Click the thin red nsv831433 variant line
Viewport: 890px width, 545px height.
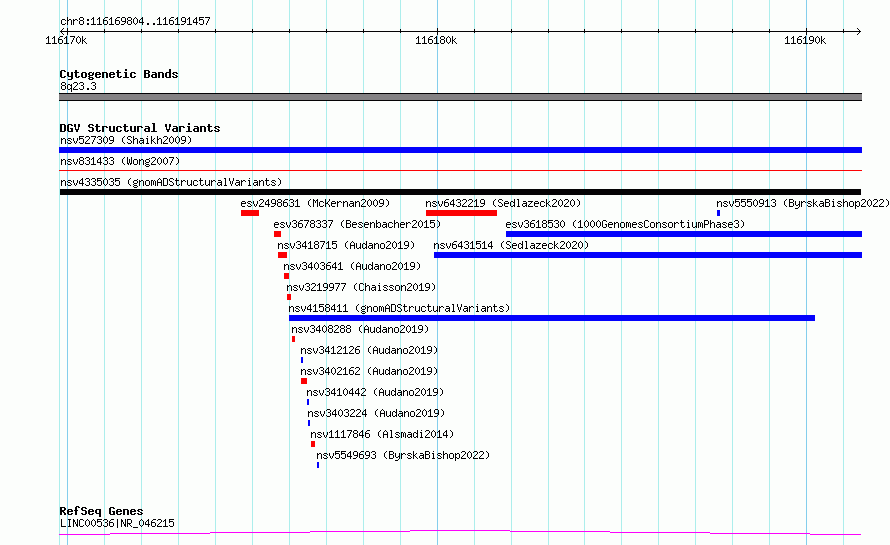tap(460, 170)
